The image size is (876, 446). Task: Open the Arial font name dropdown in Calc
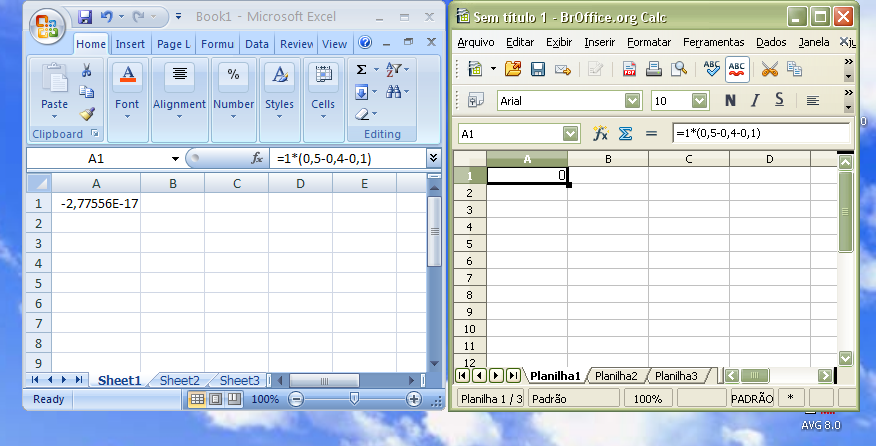632,101
